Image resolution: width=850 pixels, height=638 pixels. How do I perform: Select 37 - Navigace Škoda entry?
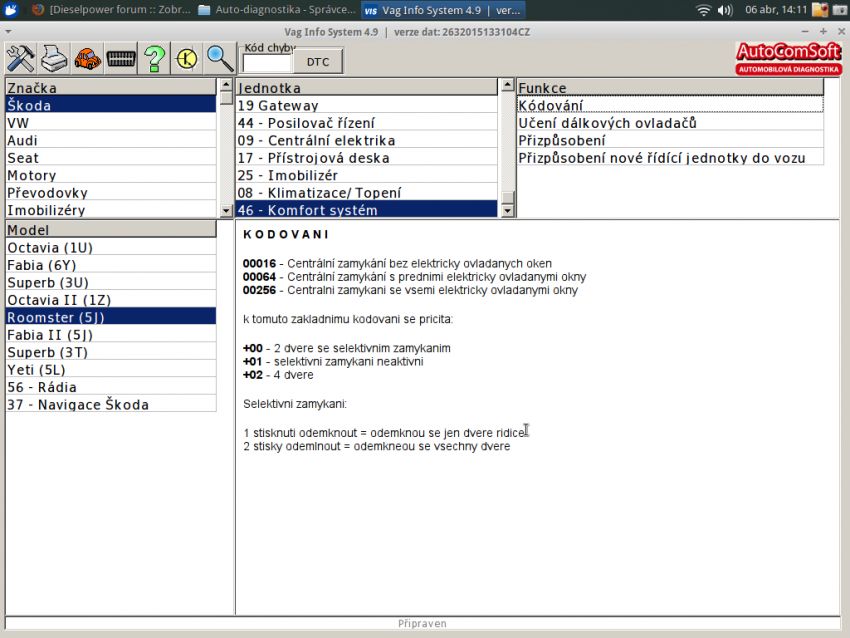tap(111, 404)
